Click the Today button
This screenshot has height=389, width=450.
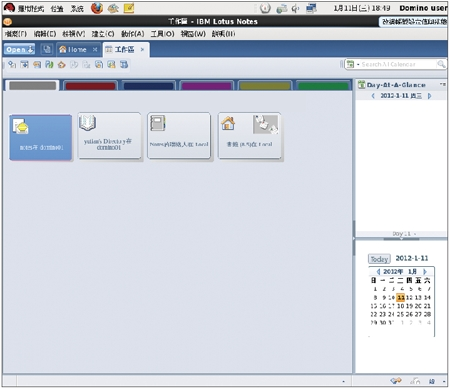[x=379, y=259]
